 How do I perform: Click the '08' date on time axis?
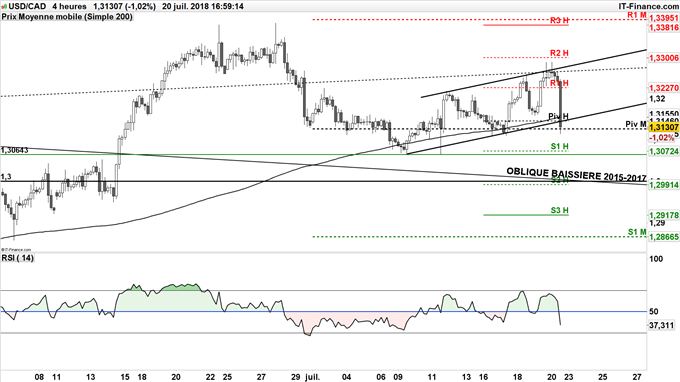39,377
